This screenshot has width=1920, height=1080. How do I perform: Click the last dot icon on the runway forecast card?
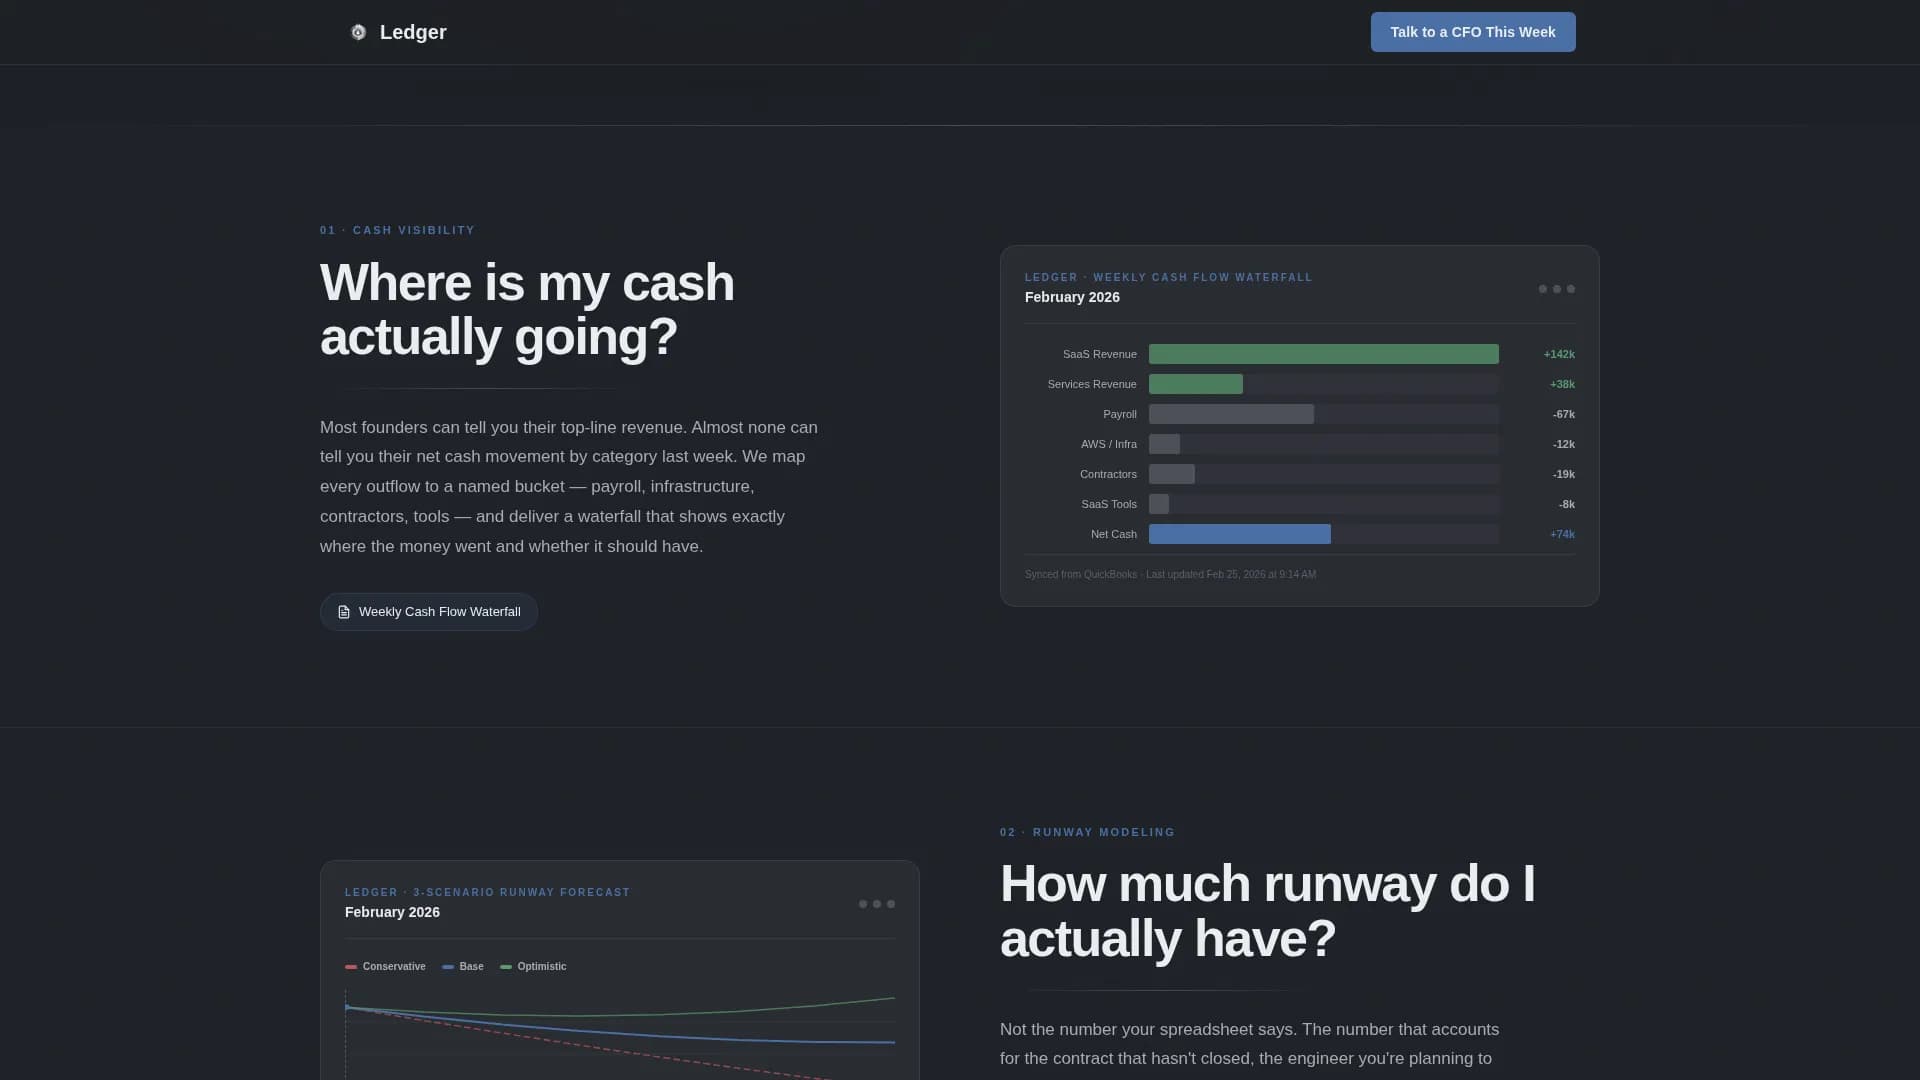[x=890, y=904]
